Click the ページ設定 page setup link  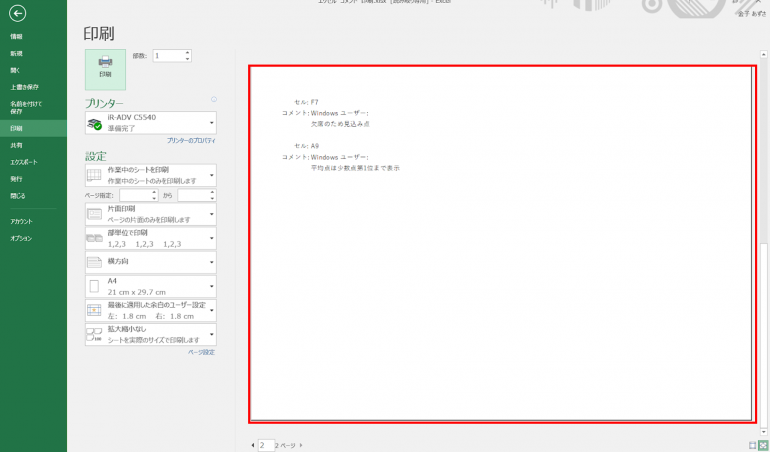tap(201, 352)
